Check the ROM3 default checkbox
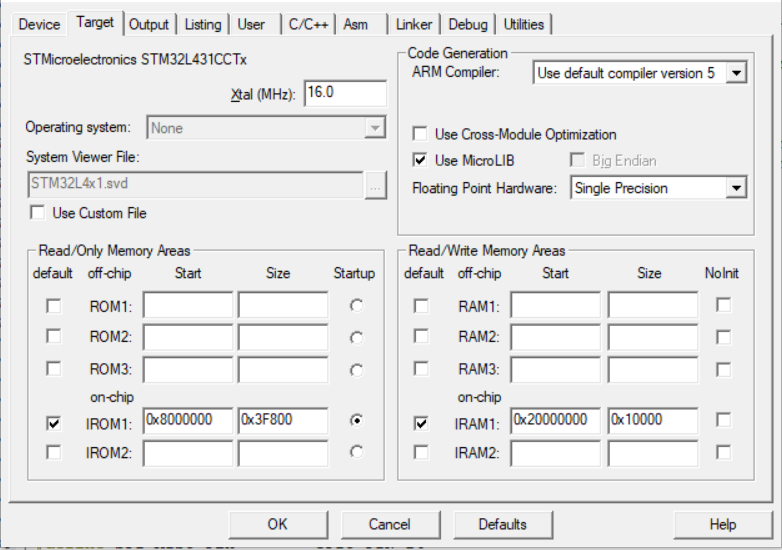The height and width of the screenshot is (550, 782). click(x=53, y=369)
